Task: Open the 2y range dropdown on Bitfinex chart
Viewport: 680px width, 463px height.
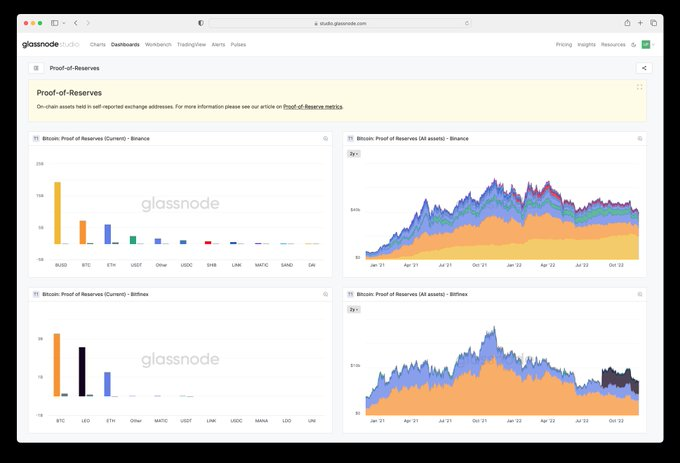Action: point(354,310)
